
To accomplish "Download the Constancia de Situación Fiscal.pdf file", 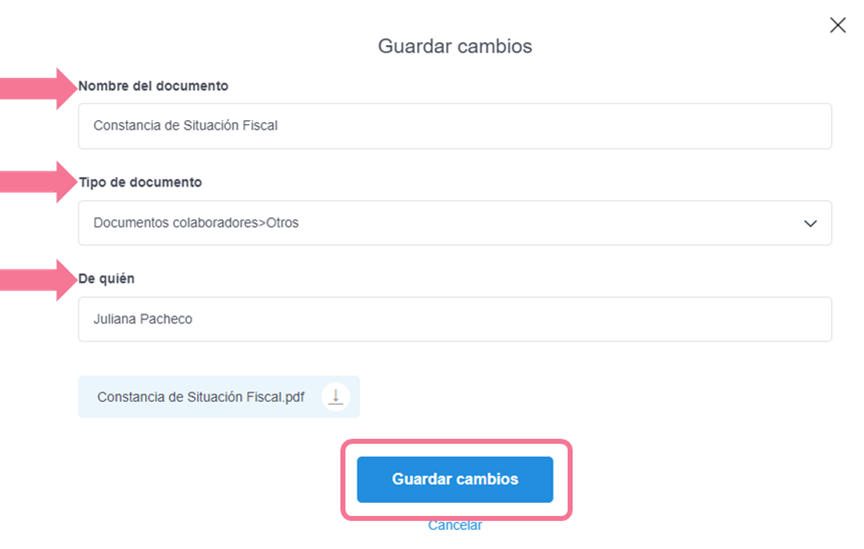I will click(x=336, y=397).
